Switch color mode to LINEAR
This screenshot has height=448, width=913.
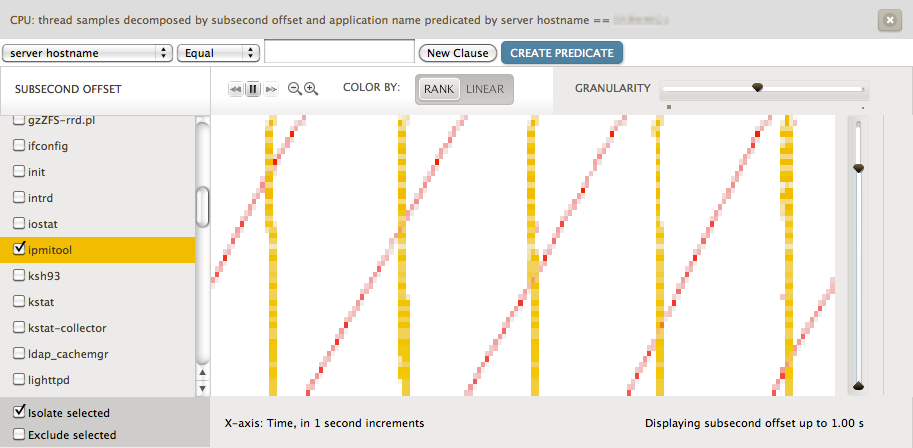485,89
